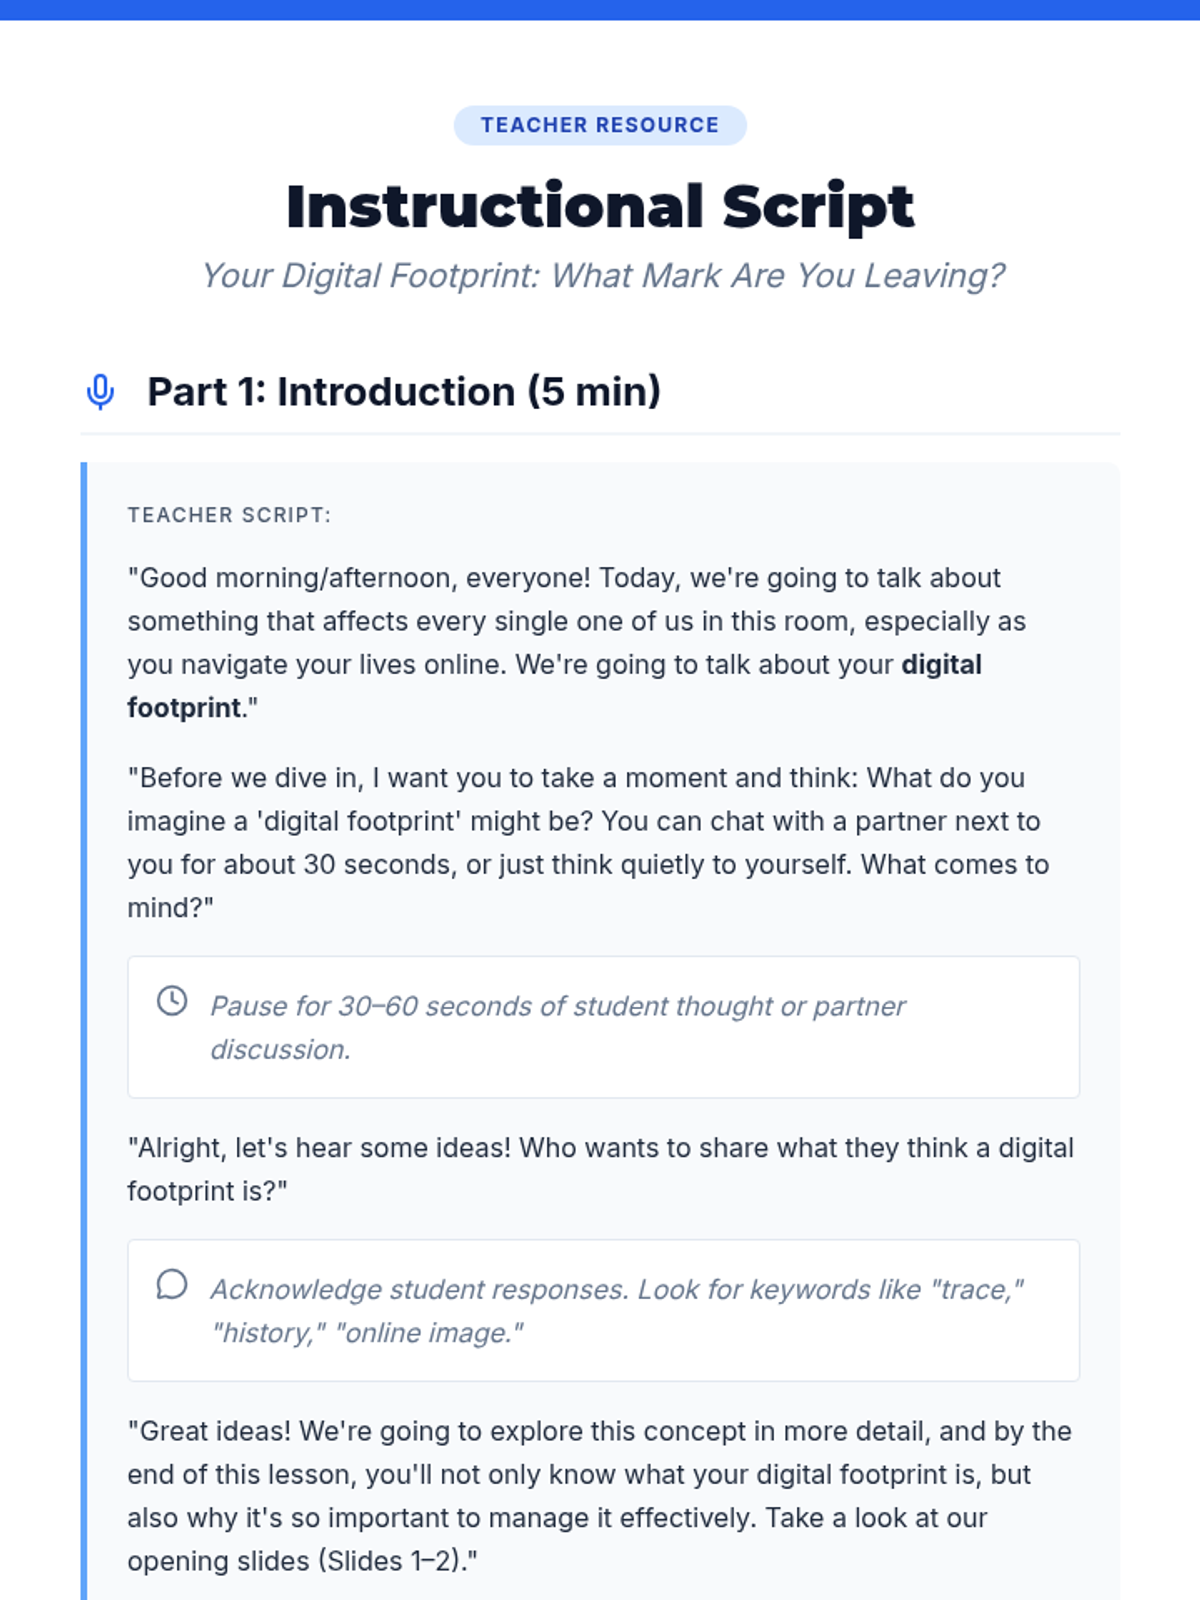Click the TEACHER SCRIPT label
This screenshot has height=1600, width=1200.
point(229,515)
